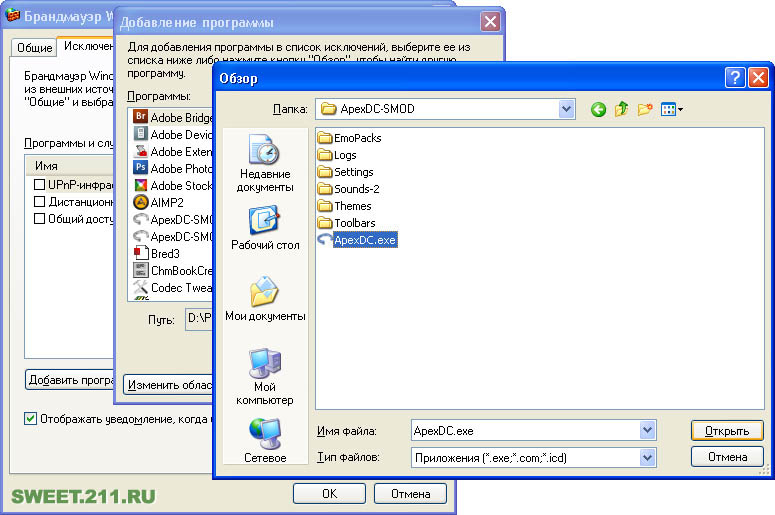This screenshot has width=775, height=515.
Task: Click the Открыть button
Action: coord(727,431)
